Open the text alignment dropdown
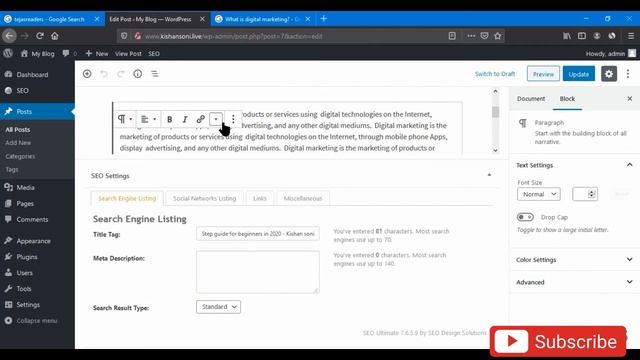The image size is (640, 360). pyautogui.click(x=148, y=119)
